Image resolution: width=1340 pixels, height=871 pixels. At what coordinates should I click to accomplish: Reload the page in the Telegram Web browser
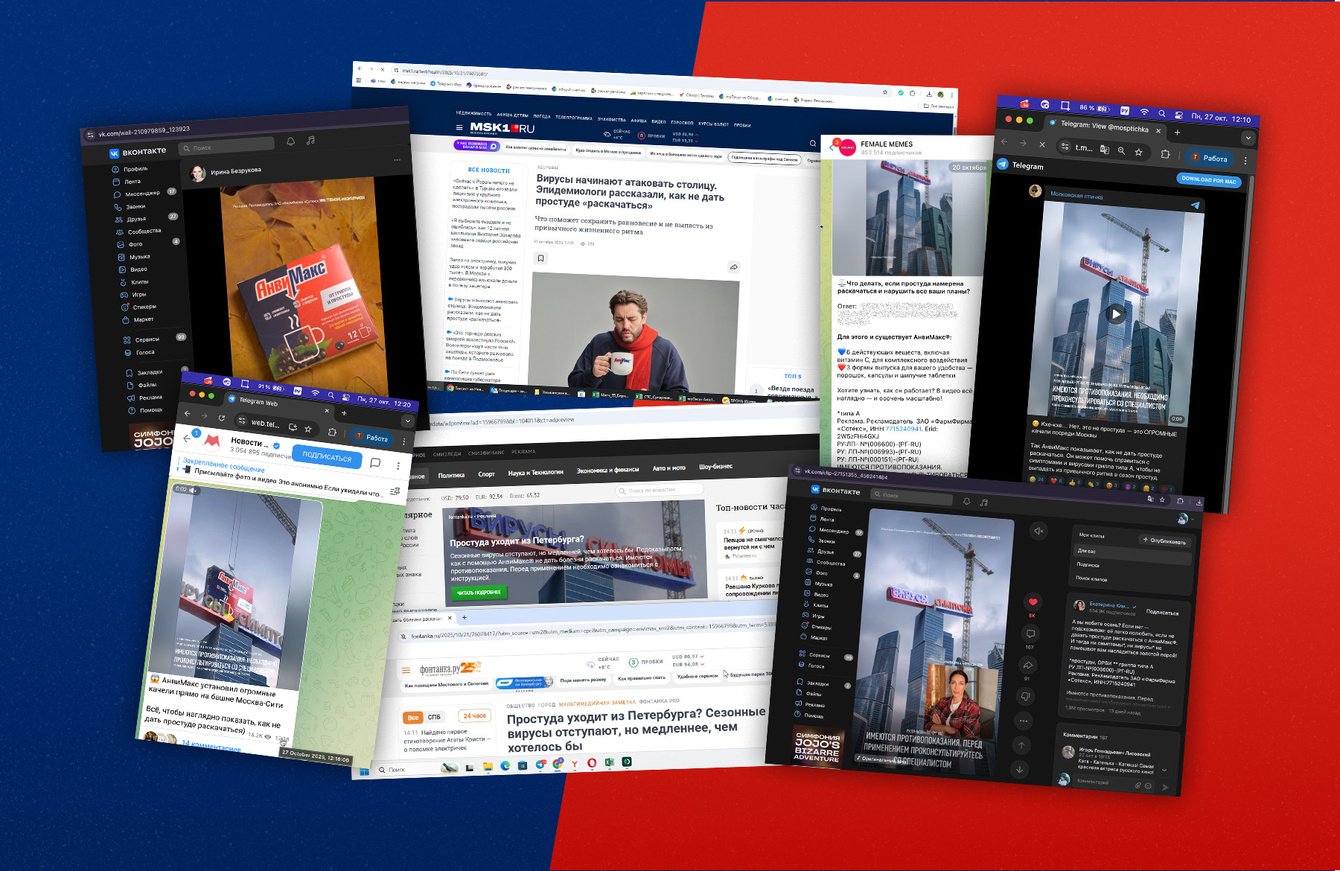222,417
